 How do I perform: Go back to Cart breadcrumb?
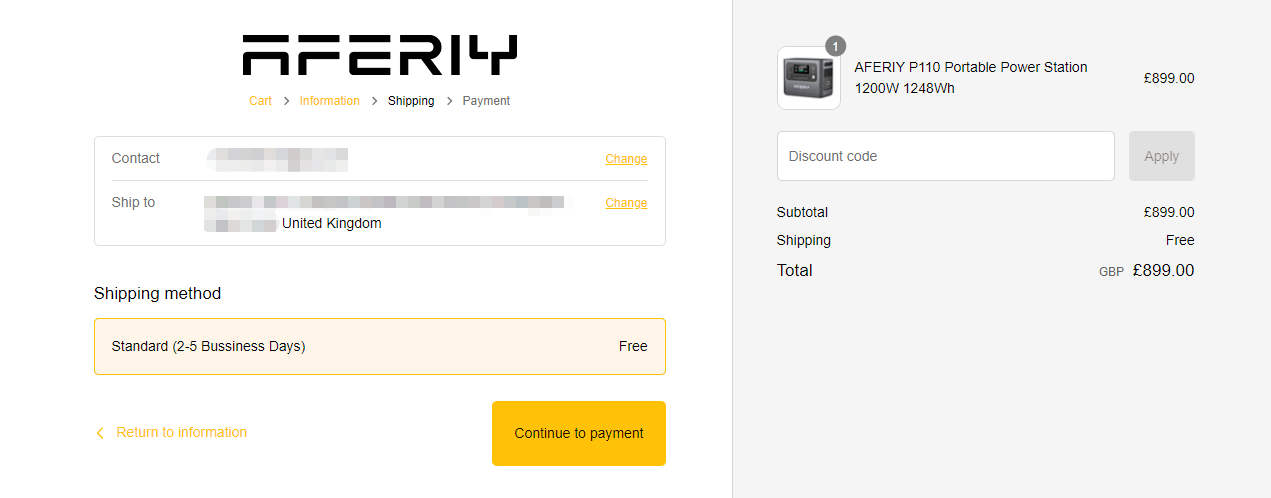pyautogui.click(x=260, y=101)
